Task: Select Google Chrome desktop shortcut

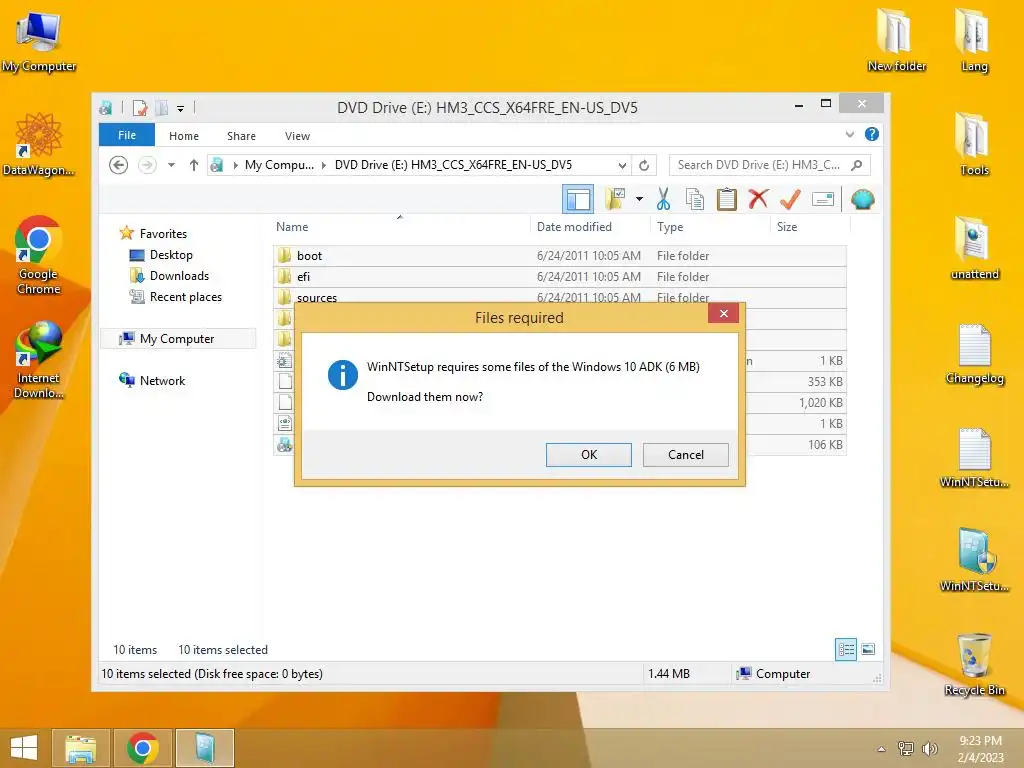Action: pyautogui.click(x=39, y=255)
